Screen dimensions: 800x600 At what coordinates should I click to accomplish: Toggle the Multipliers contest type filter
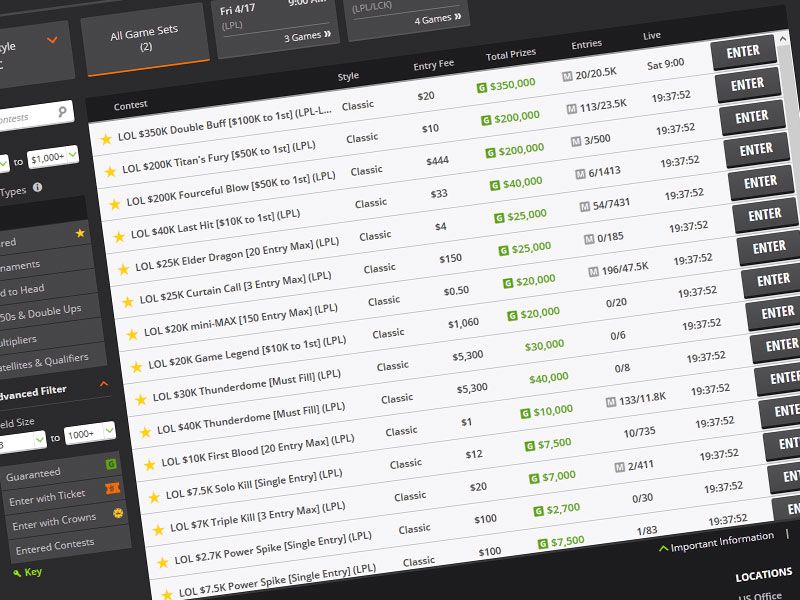[x=52, y=334]
